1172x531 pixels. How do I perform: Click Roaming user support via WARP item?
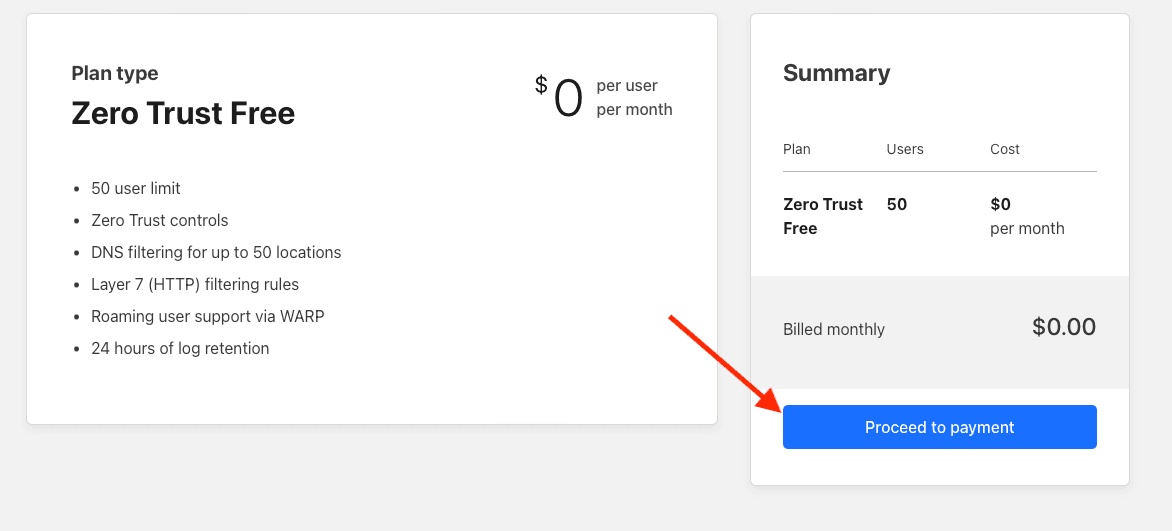[208, 316]
